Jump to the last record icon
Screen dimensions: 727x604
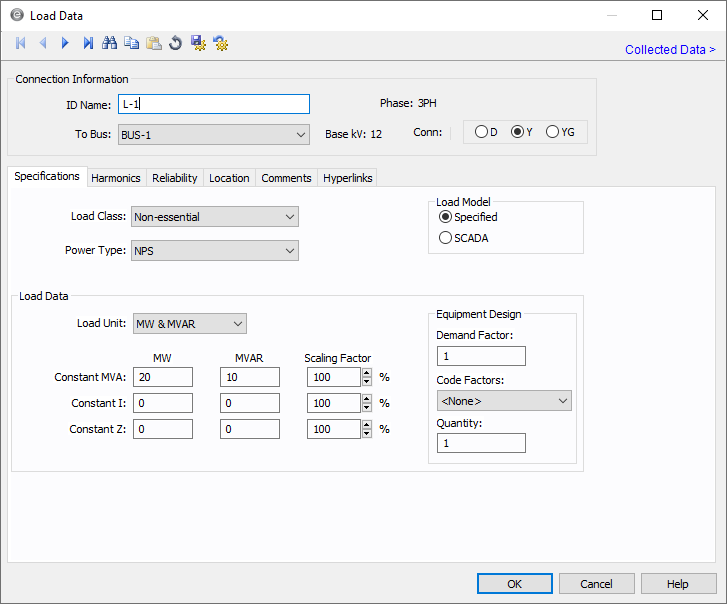(88, 43)
